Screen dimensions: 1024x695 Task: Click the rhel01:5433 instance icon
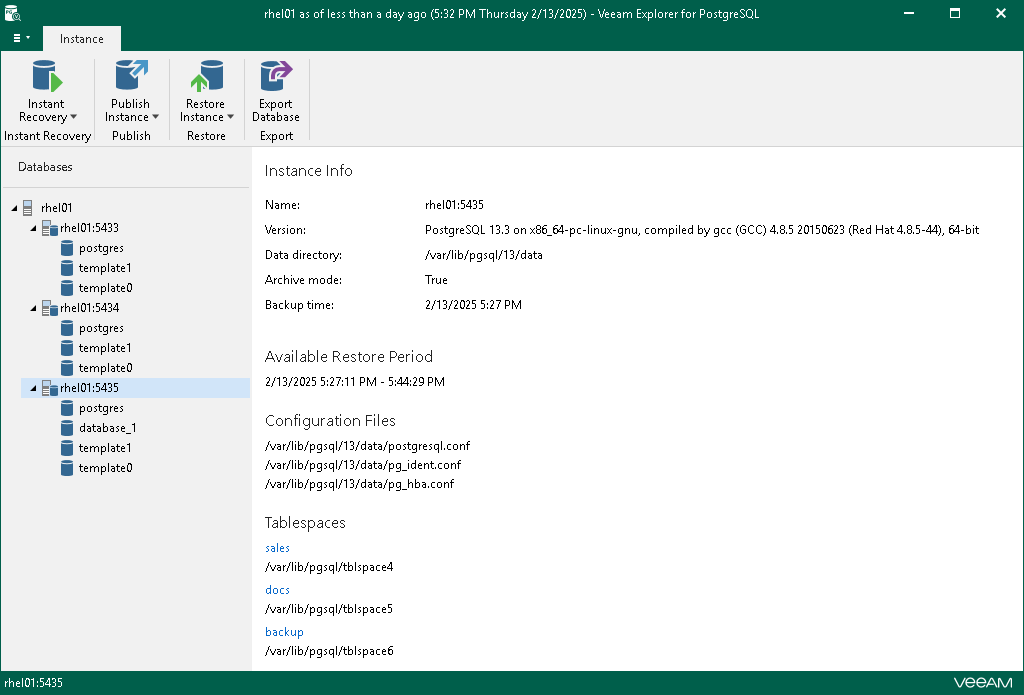point(49,228)
